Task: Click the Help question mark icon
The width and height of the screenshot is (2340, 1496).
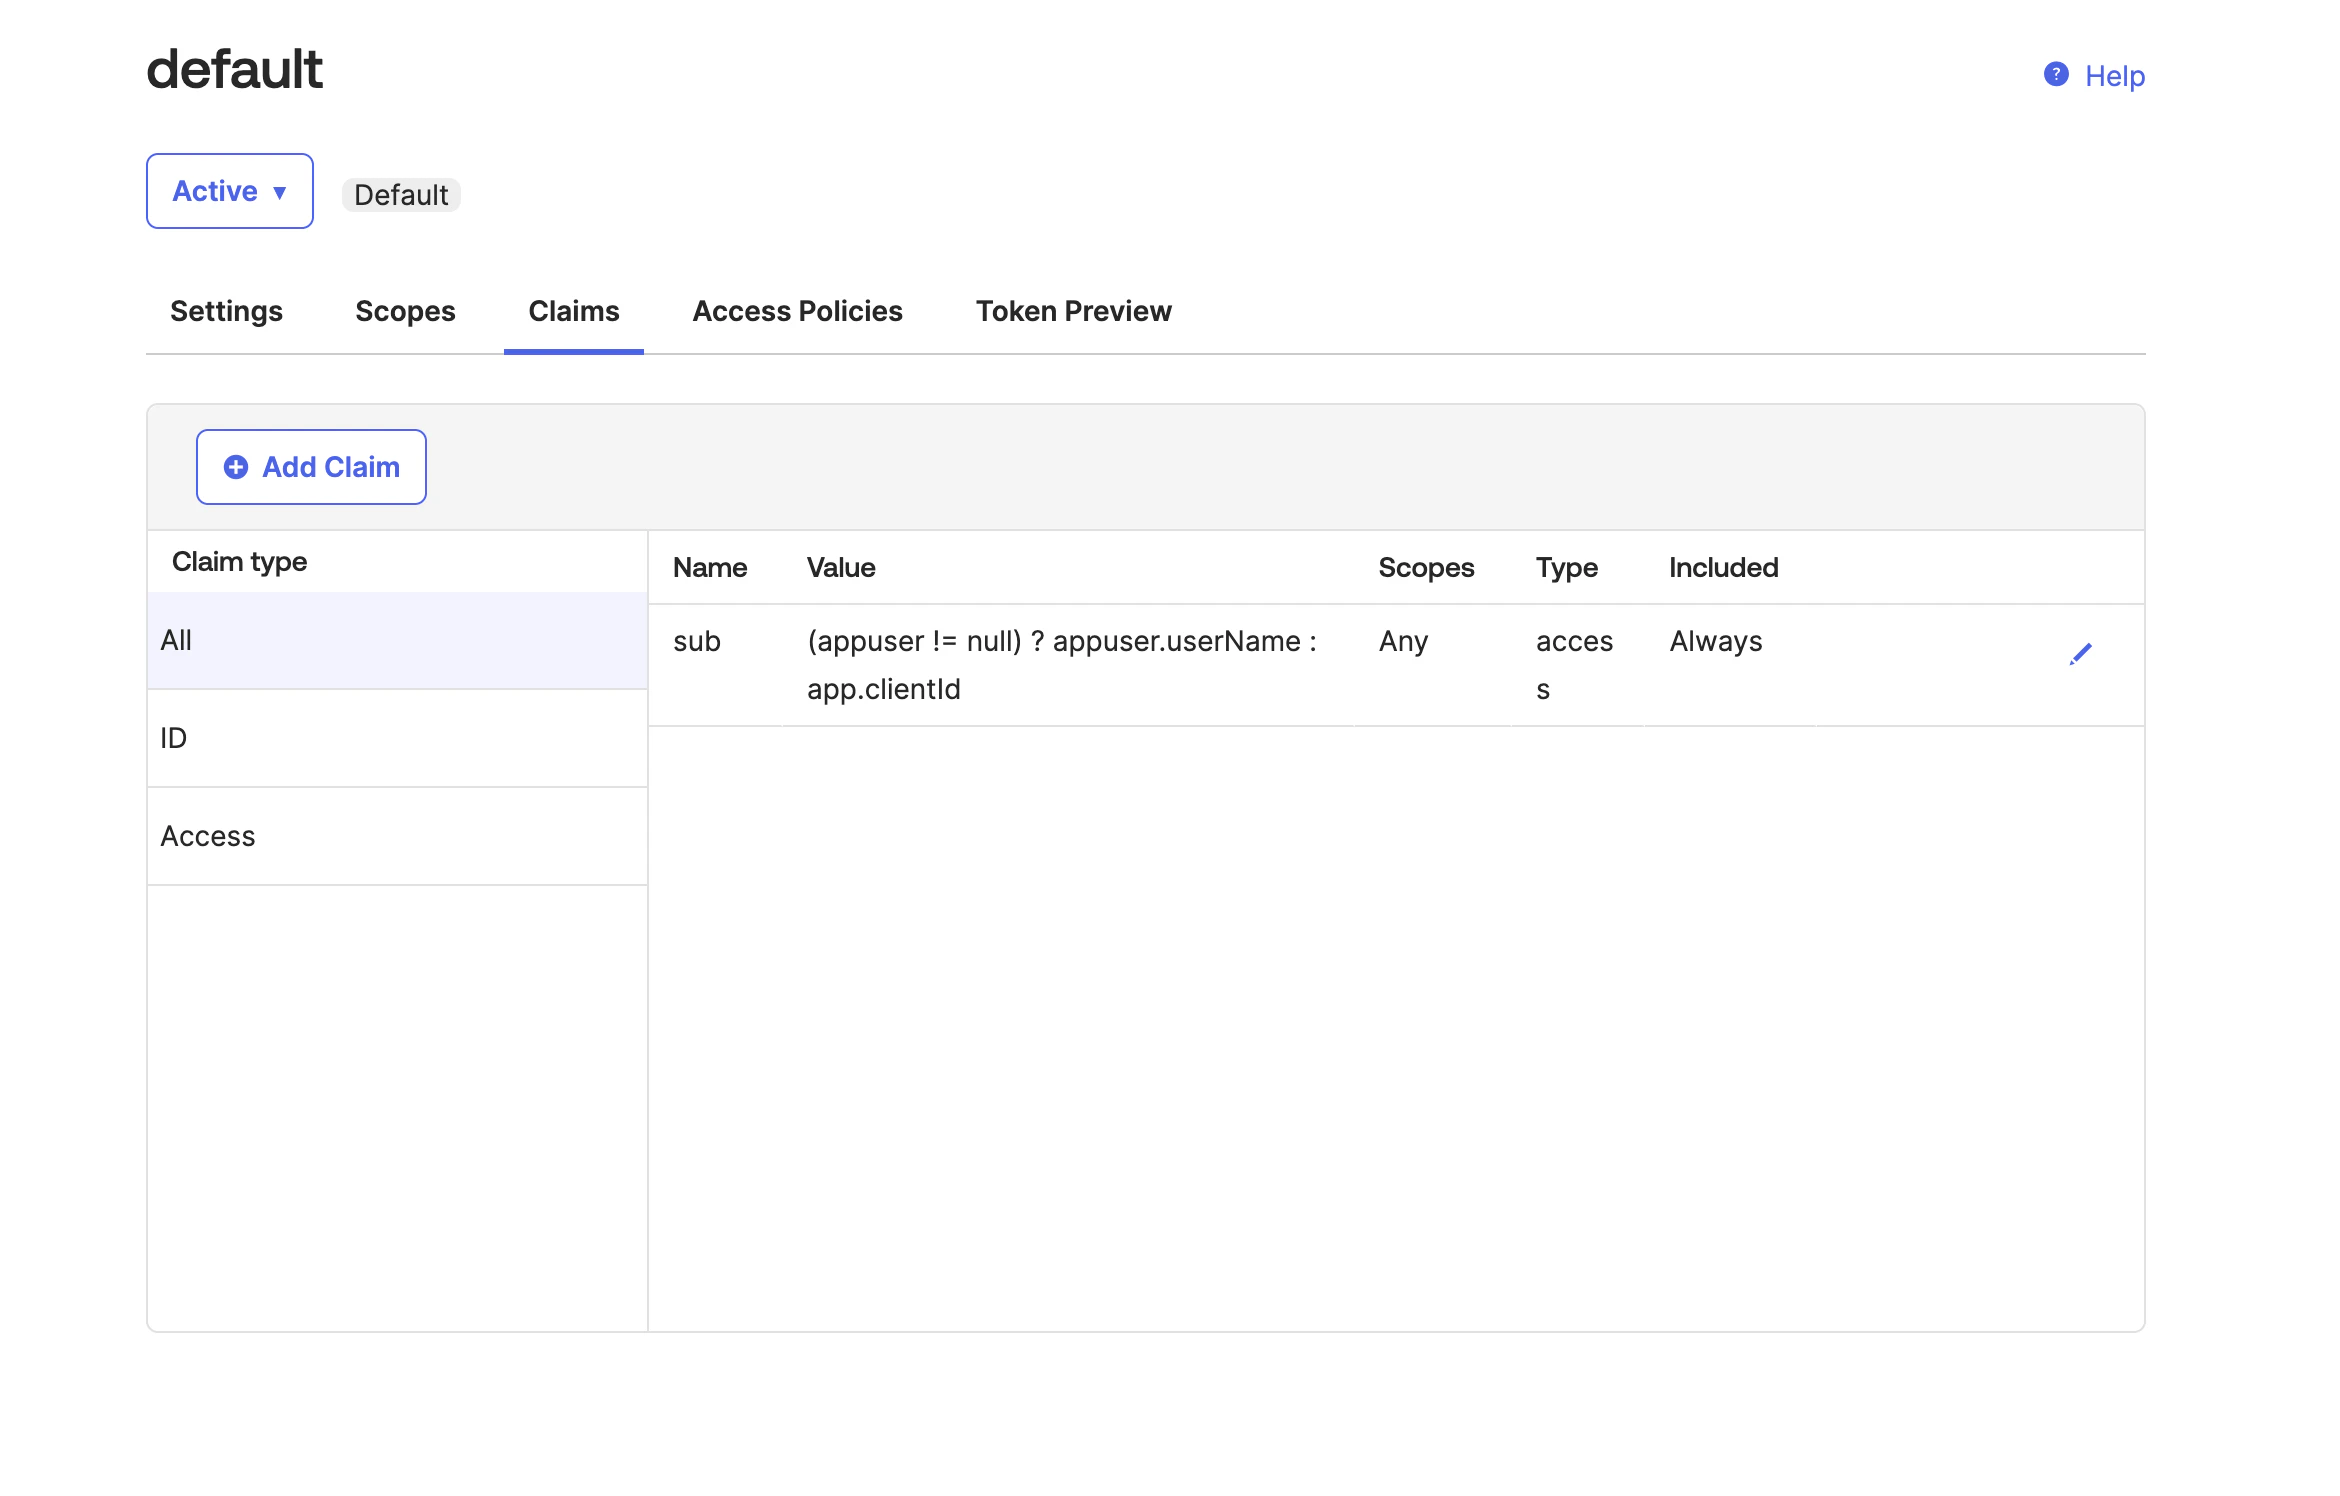Action: (x=2055, y=75)
